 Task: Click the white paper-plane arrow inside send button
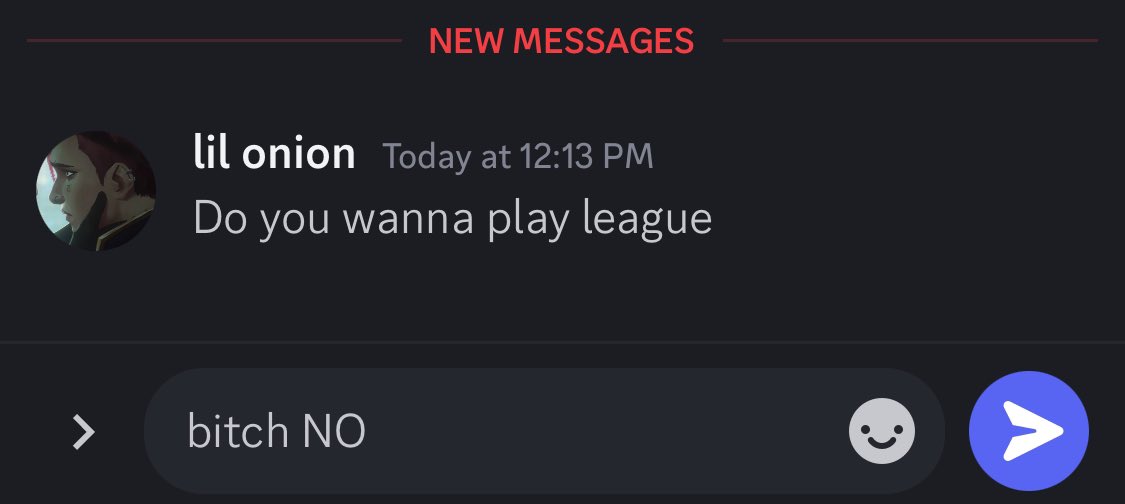click(1032, 431)
